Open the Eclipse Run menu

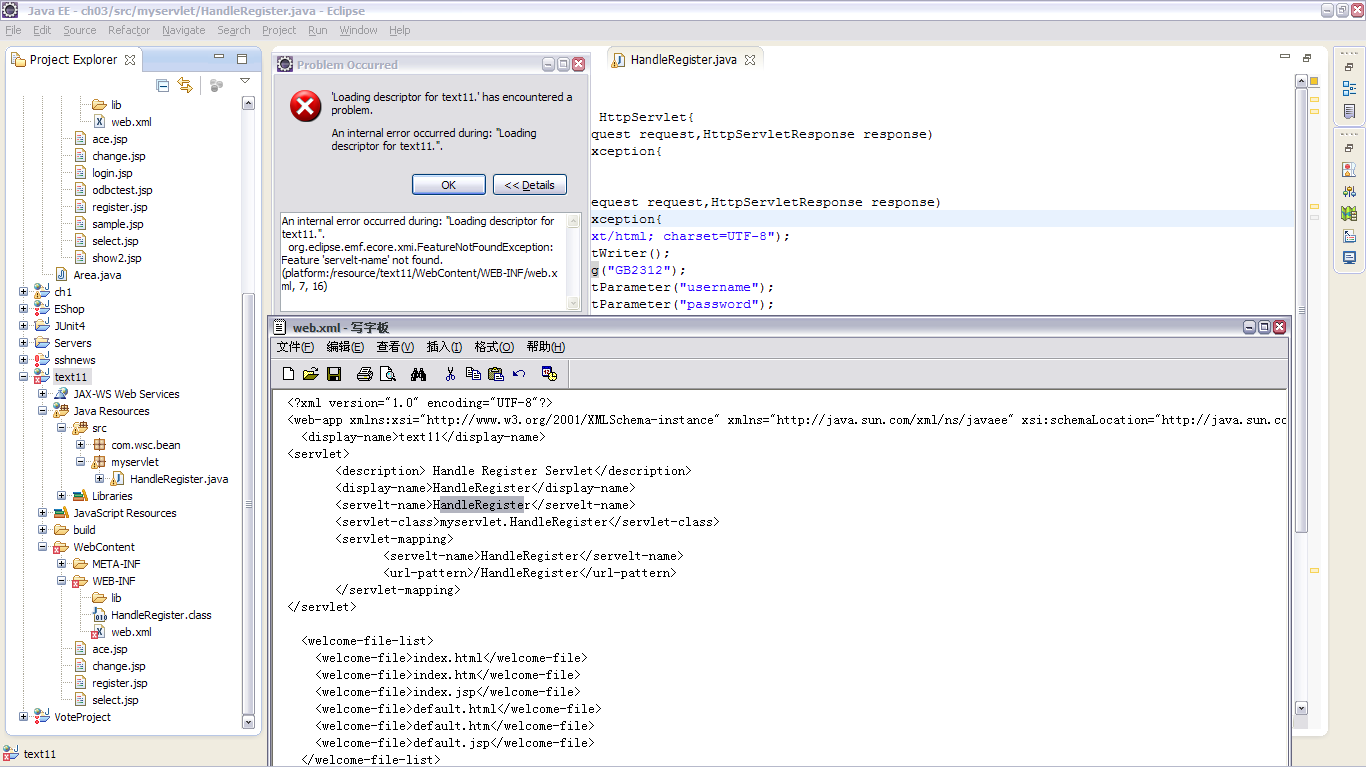[318, 30]
